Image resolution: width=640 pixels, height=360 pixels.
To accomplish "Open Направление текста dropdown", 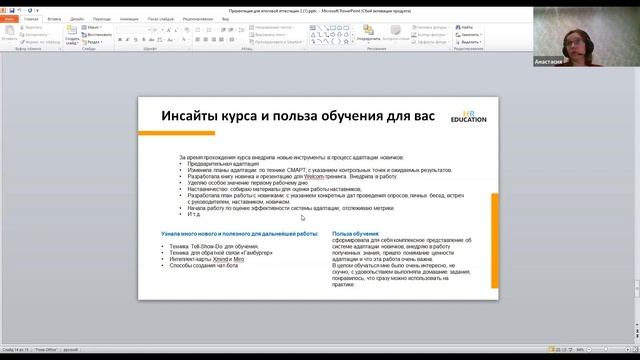I will 272,27.
